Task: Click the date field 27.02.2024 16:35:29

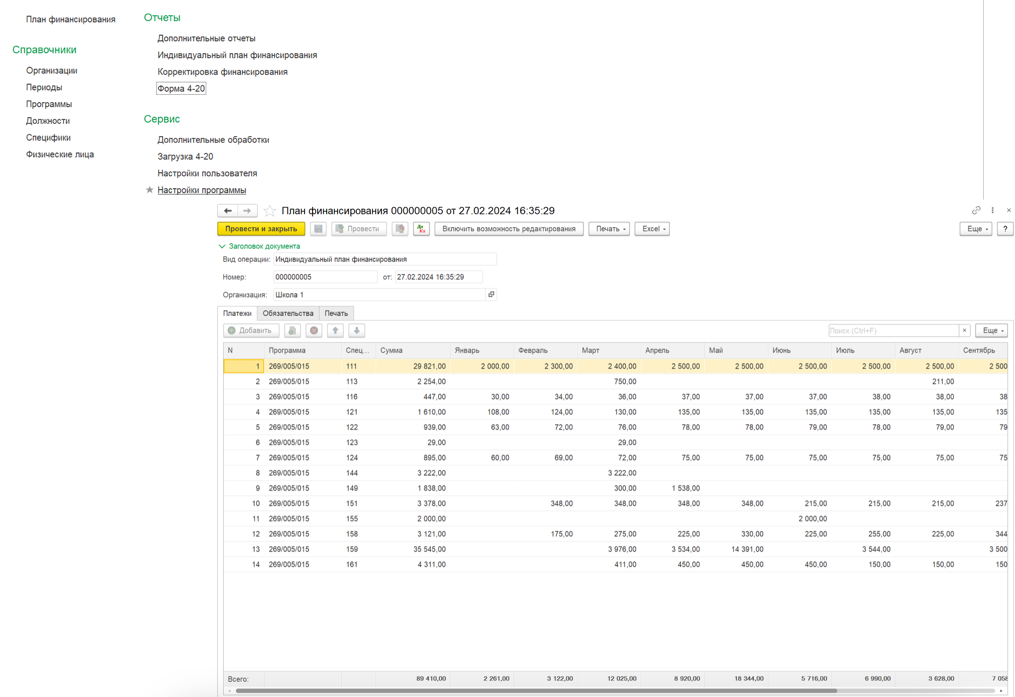Action: click(x=438, y=277)
